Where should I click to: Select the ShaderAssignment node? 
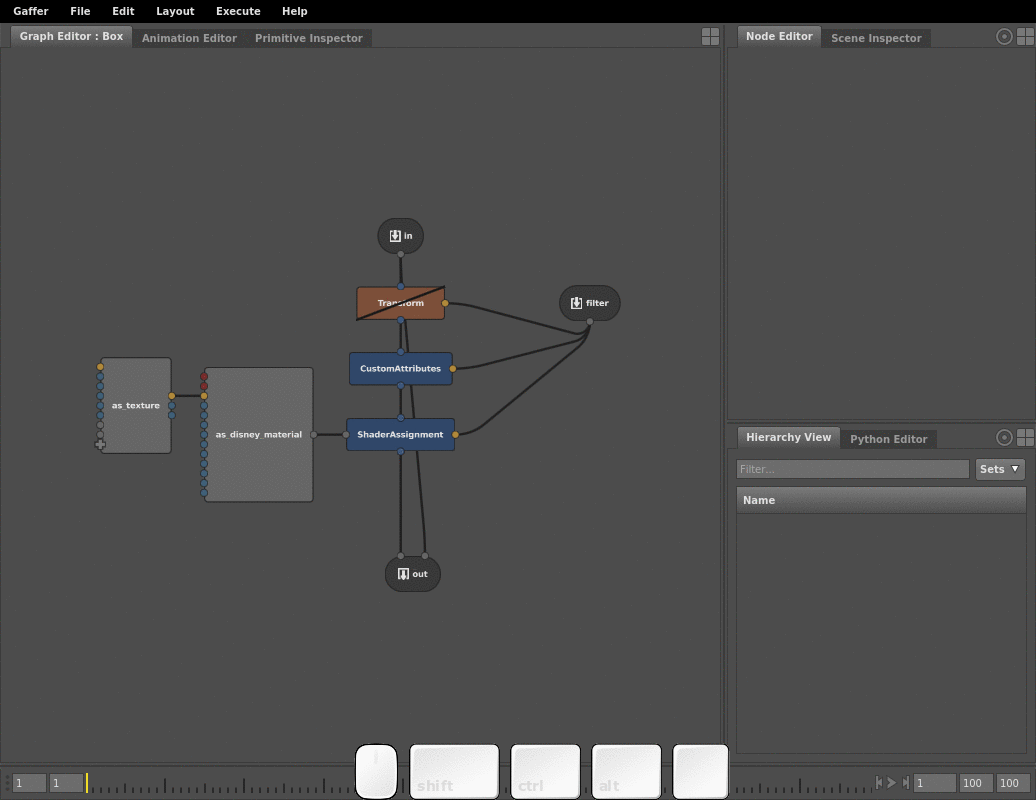(x=400, y=435)
